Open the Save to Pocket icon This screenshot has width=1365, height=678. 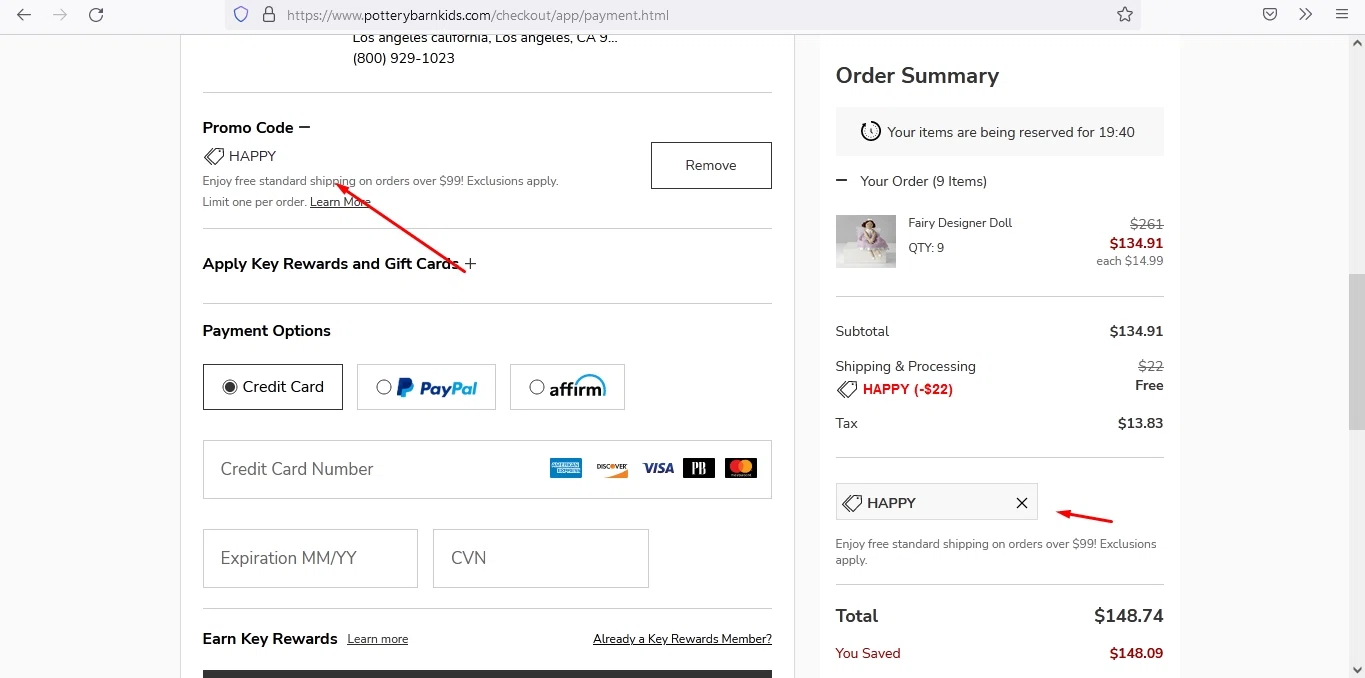point(1269,15)
